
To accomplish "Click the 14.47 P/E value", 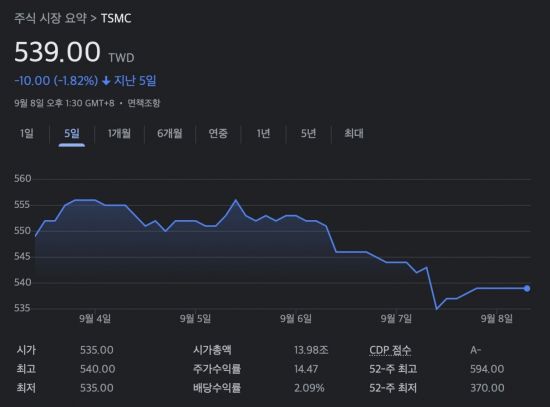I will coord(306,369).
